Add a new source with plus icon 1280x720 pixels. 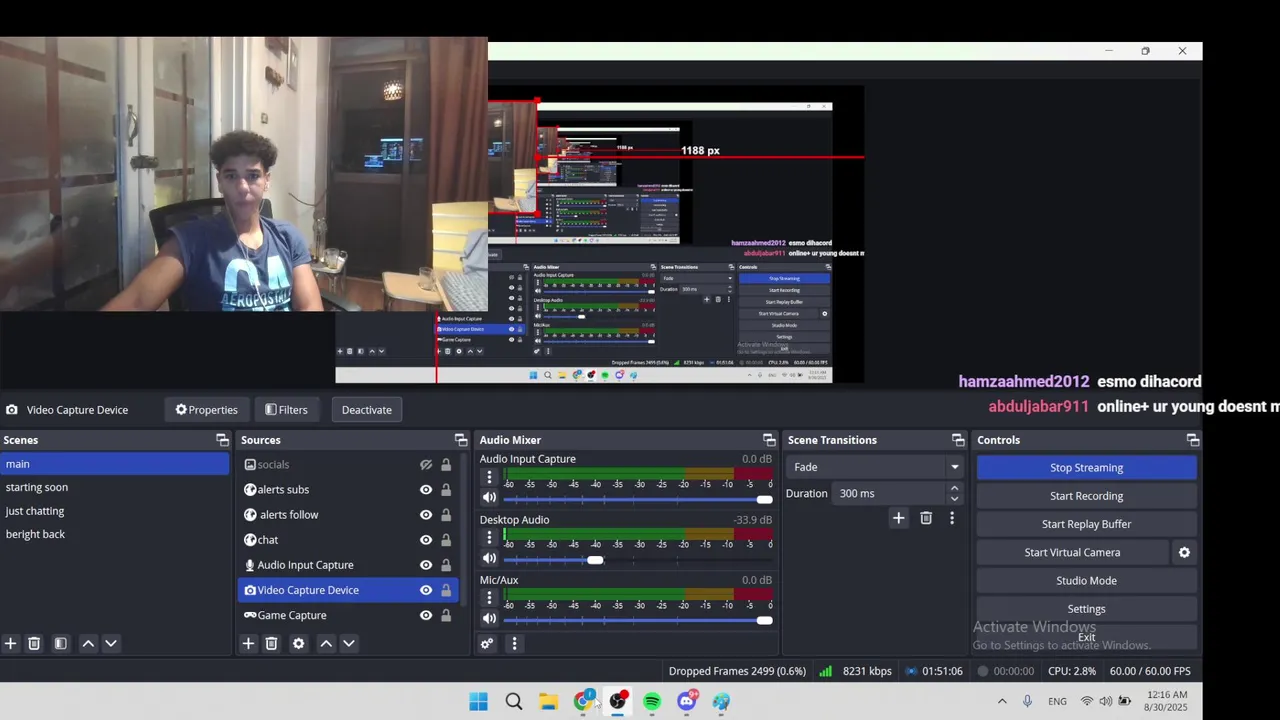point(248,644)
